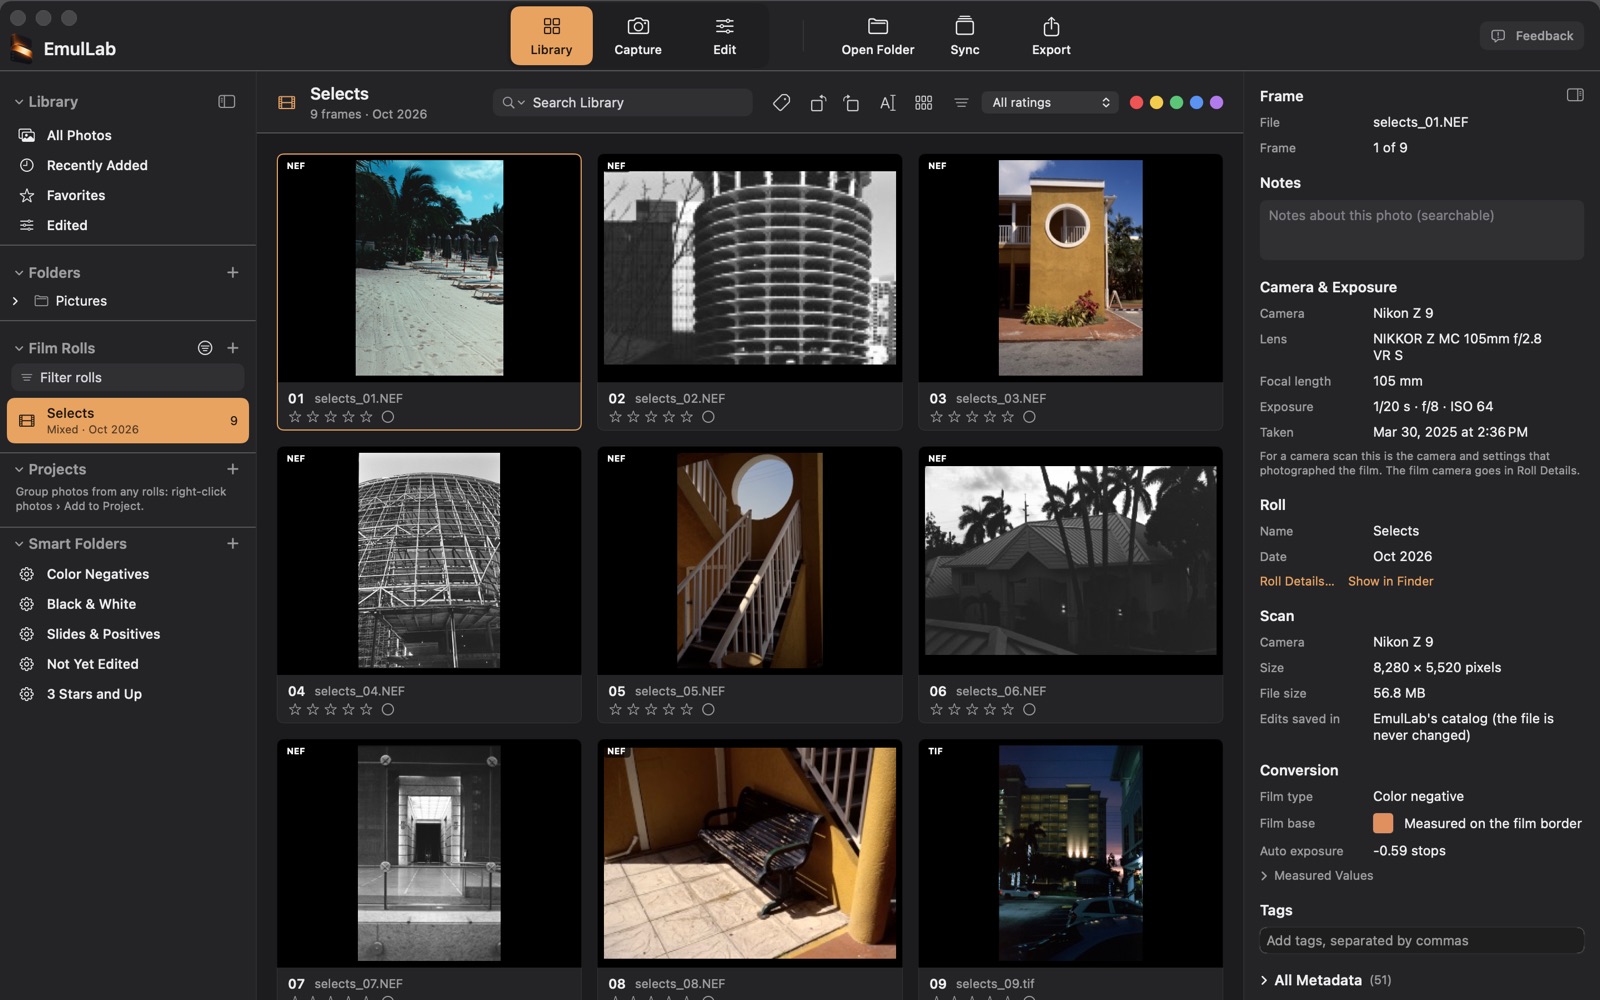
Task: Click the Export toolbar button
Action: point(1051,36)
